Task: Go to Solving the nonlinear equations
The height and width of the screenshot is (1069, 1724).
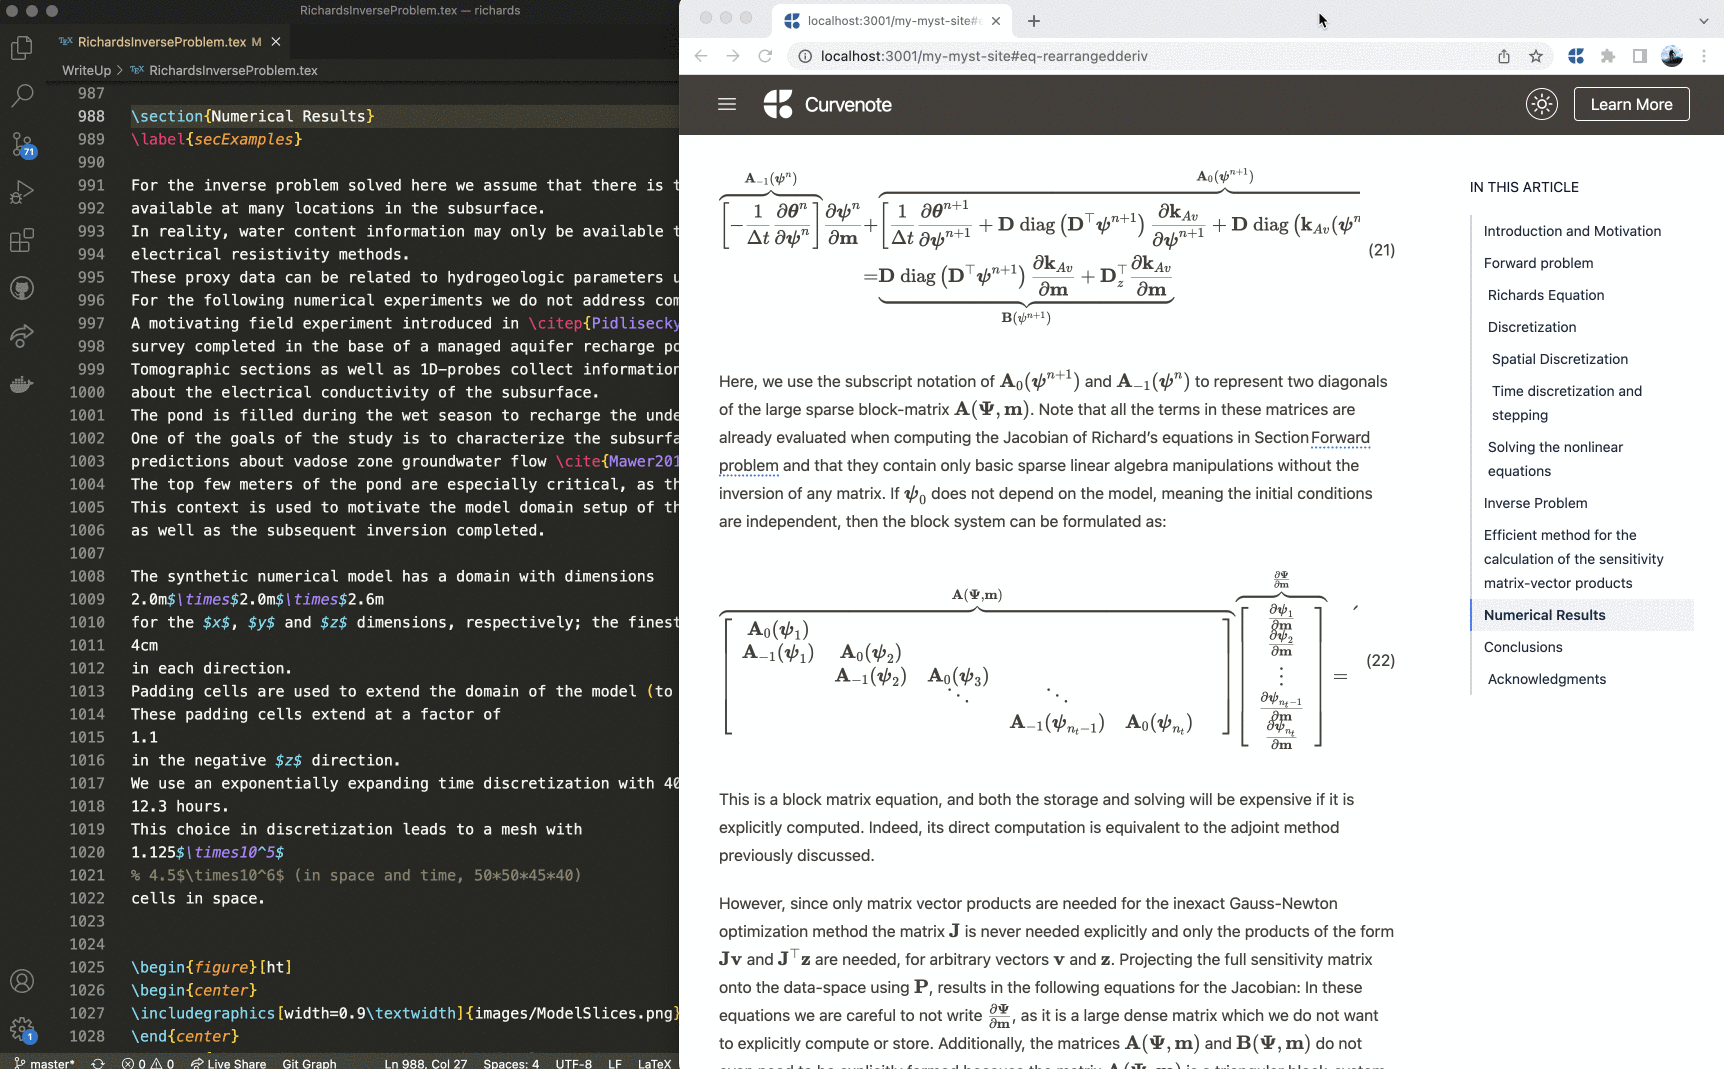Action: [x=1555, y=459]
